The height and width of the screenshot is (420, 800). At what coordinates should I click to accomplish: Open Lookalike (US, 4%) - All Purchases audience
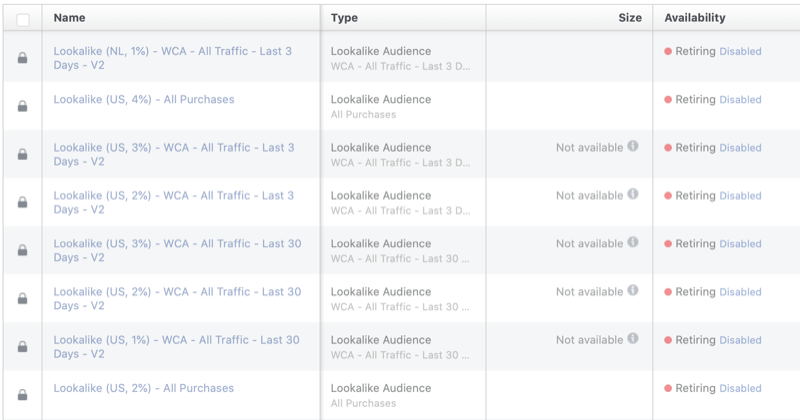coord(143,100)
